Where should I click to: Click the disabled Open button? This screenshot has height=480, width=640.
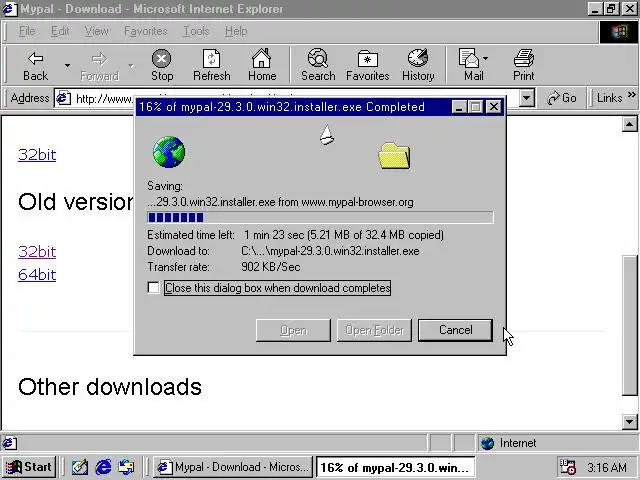click(x=293, y=330)
